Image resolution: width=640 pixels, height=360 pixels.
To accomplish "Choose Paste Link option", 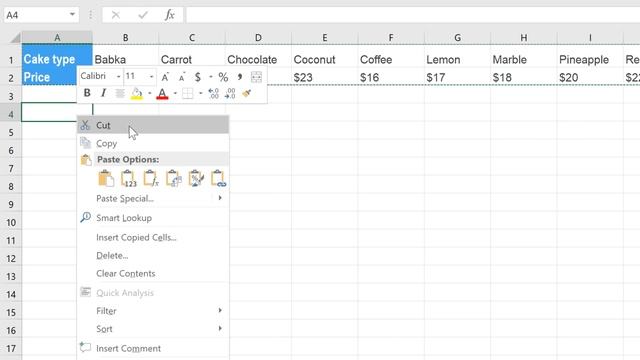I will (x=218, y=178).
